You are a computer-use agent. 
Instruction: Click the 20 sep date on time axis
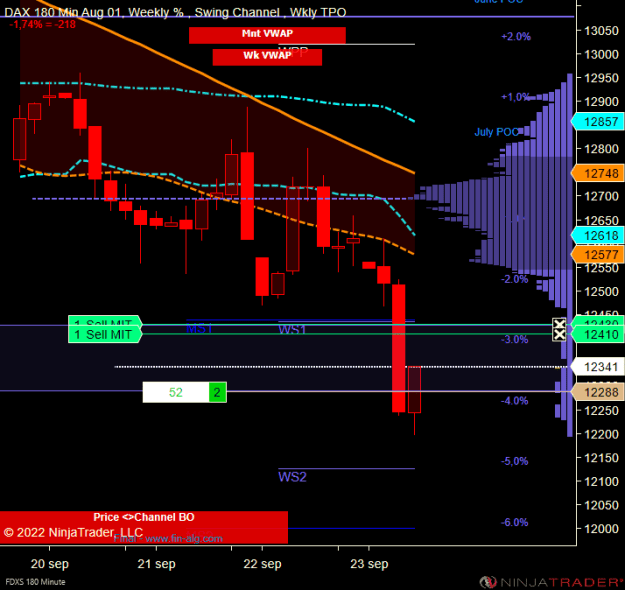tap(50, 564)
